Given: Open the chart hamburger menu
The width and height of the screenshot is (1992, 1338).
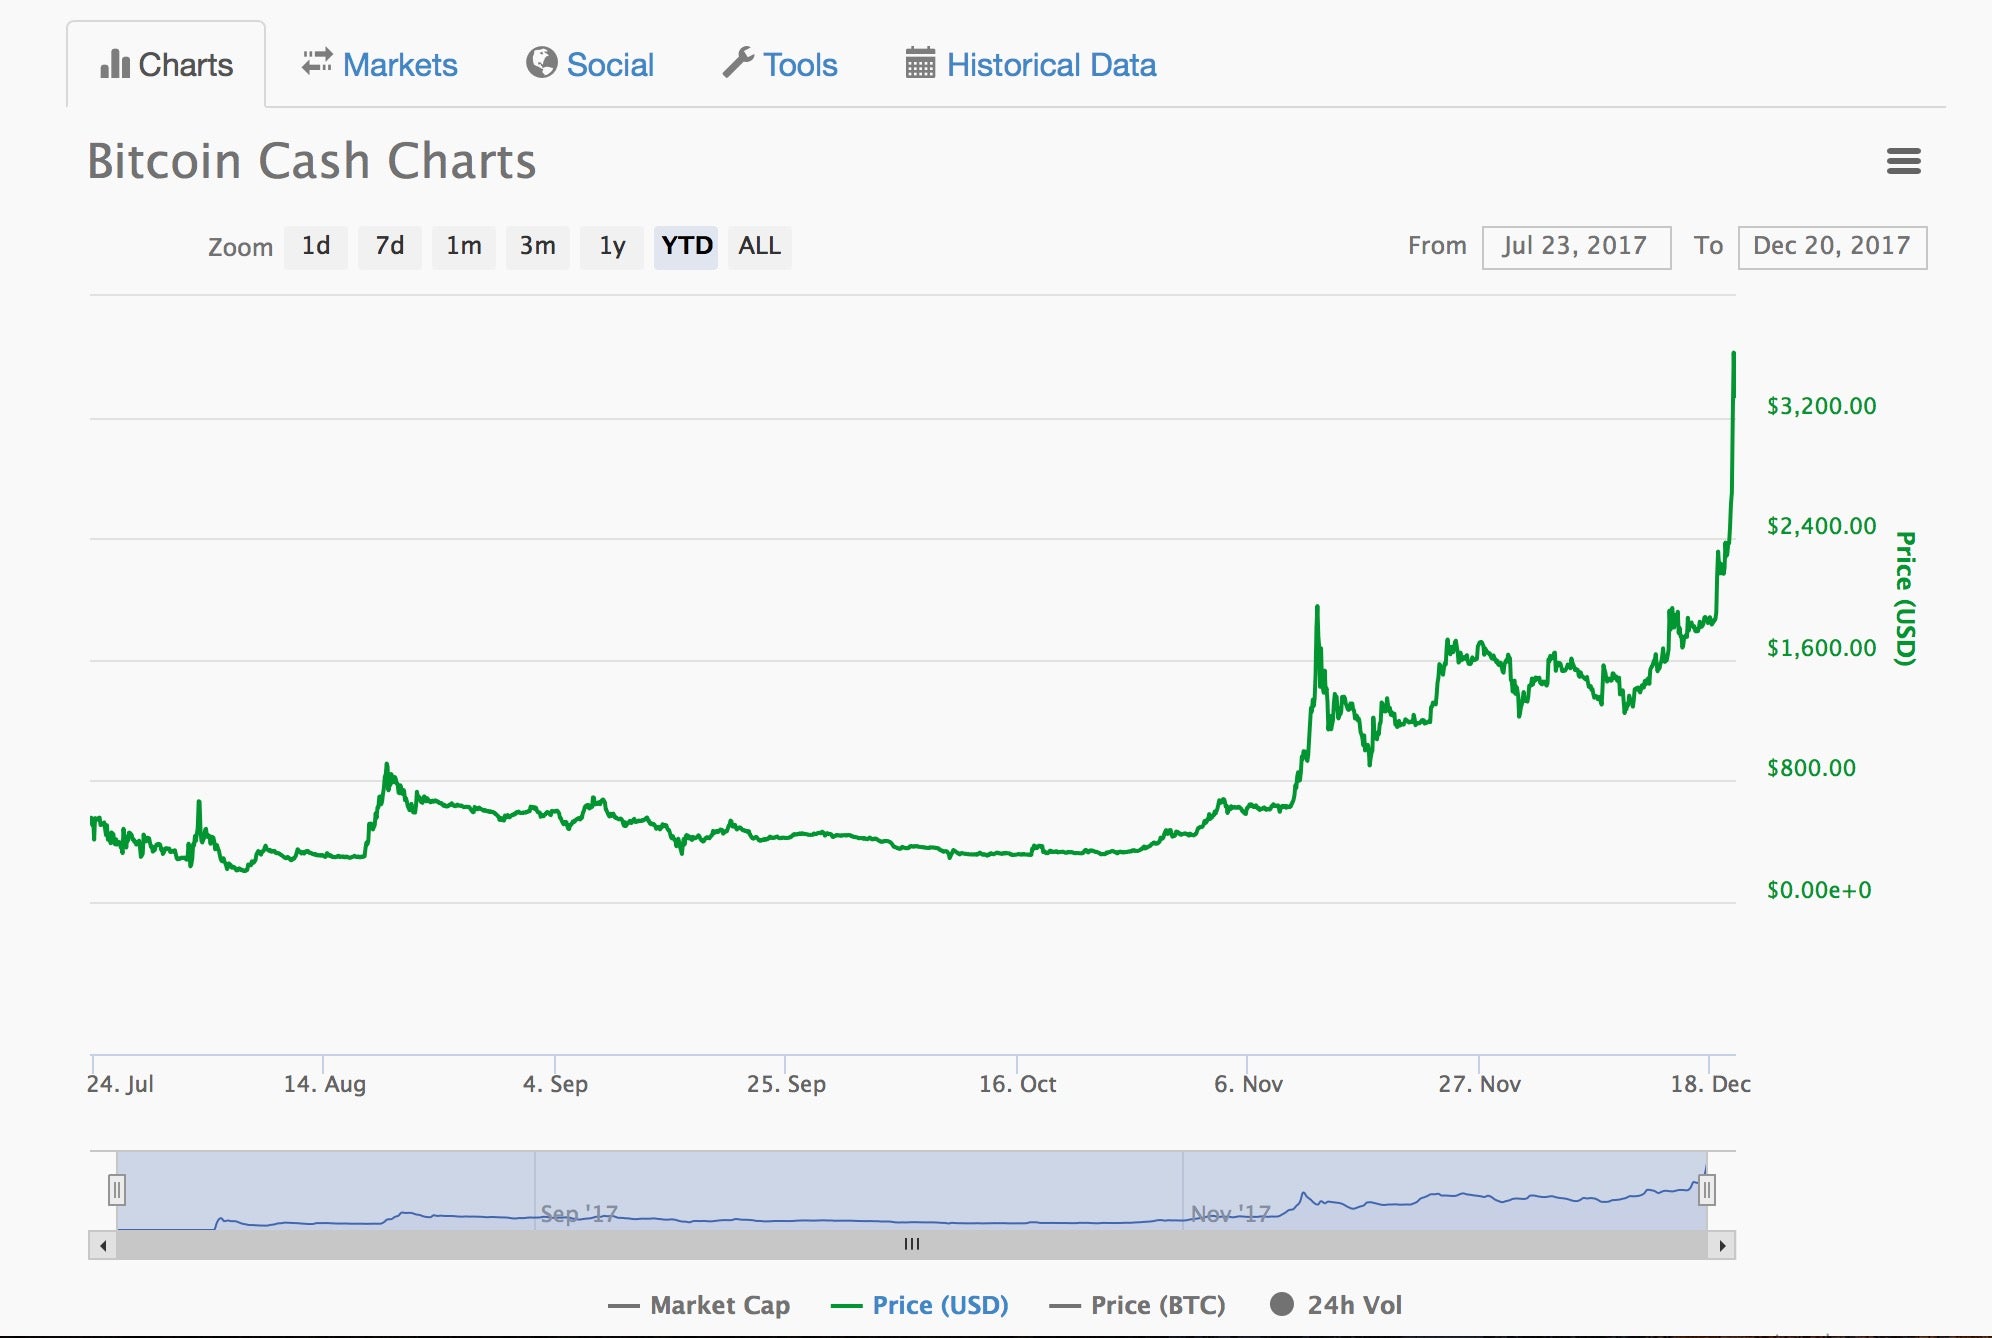Looking at the screenshot, I should [1903, 161].
